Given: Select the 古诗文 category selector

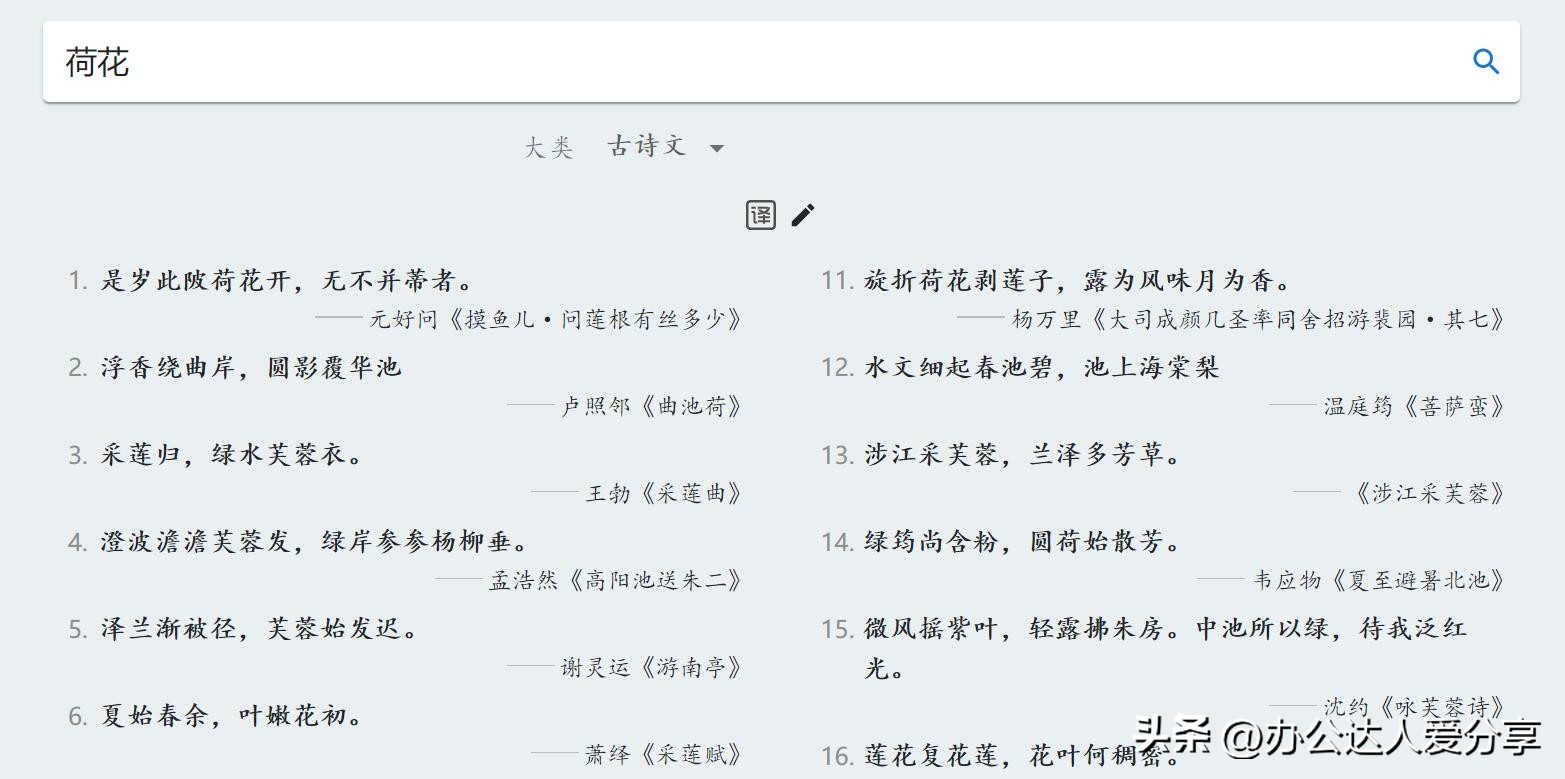Looking at the screenshot, I should (647, 145).
